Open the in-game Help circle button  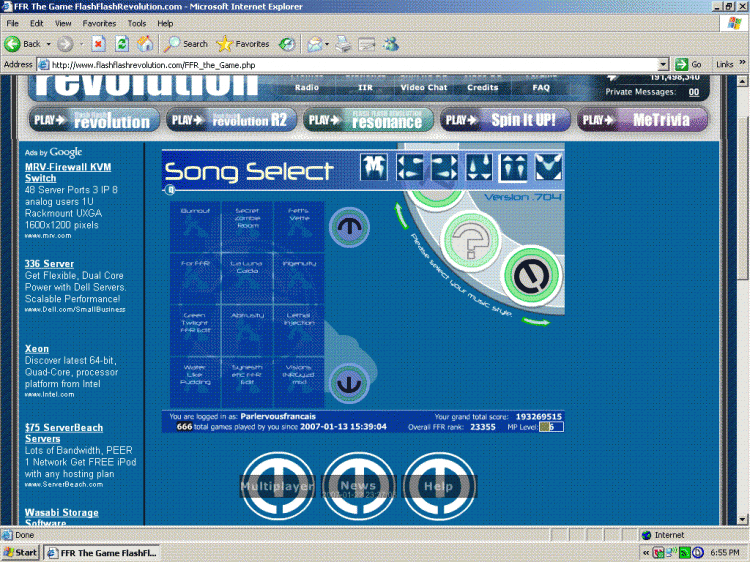click(439, 486)
